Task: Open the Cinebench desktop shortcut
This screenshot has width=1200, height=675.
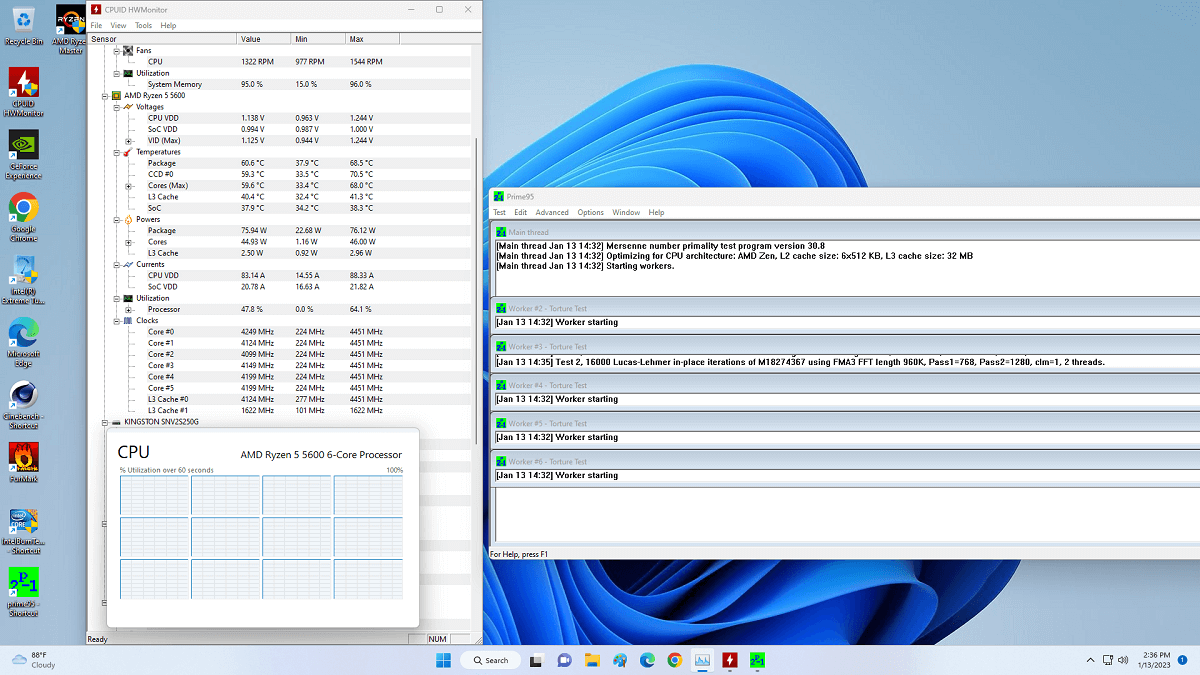Action: pos(24,406)
